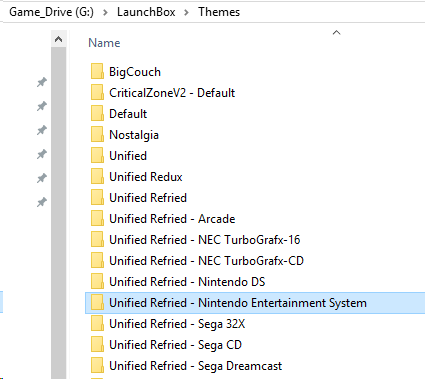This screenshot has width=425, height=379.
Task: Go to LaunchBox in the breadcrumb path
Action: pos(146,12)
